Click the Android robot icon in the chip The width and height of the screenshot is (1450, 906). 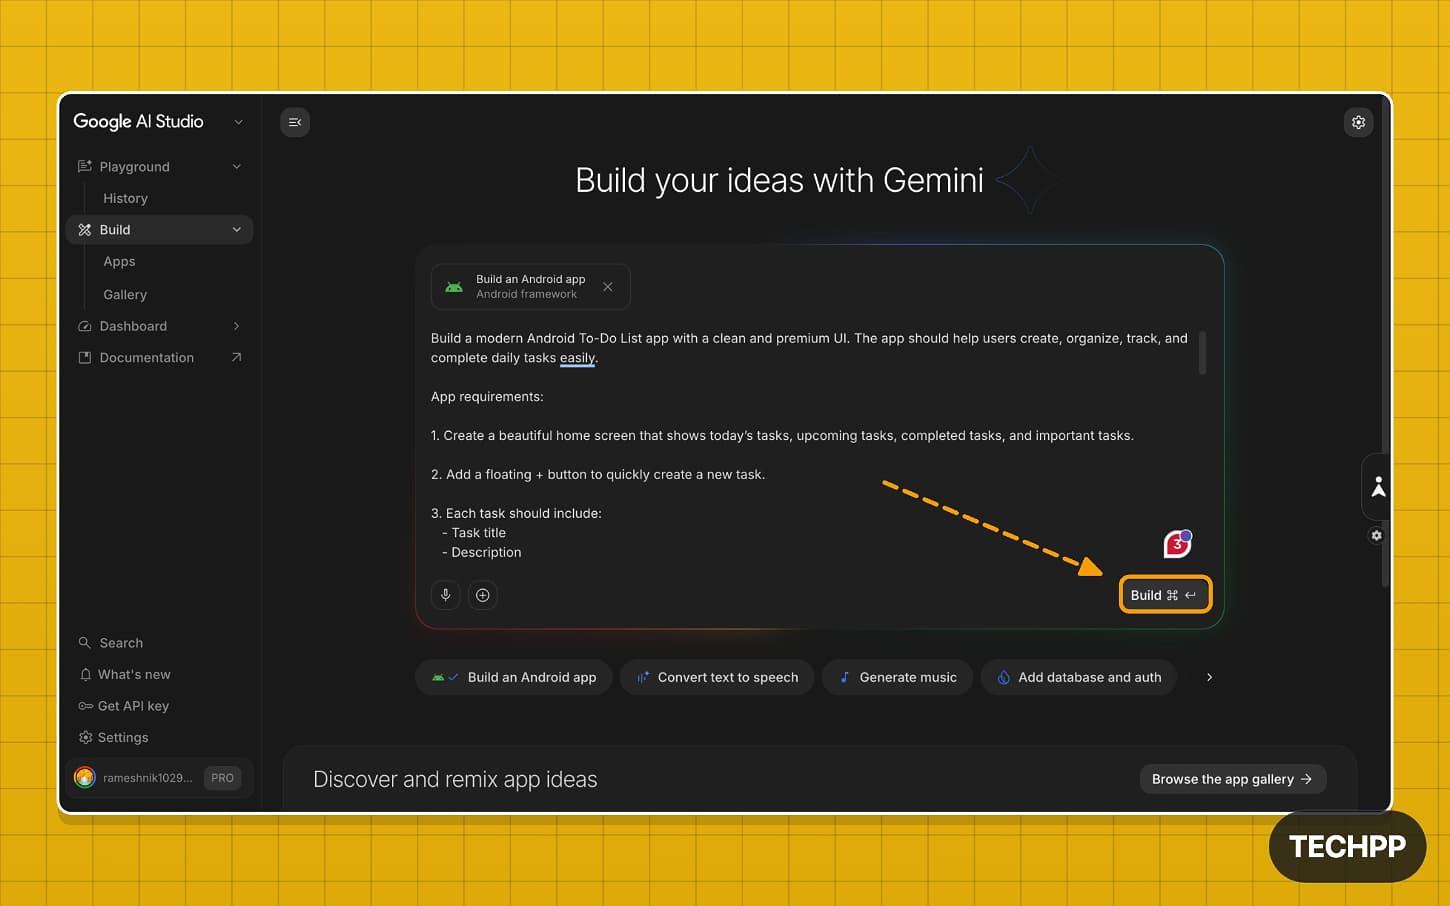(454, 287)
